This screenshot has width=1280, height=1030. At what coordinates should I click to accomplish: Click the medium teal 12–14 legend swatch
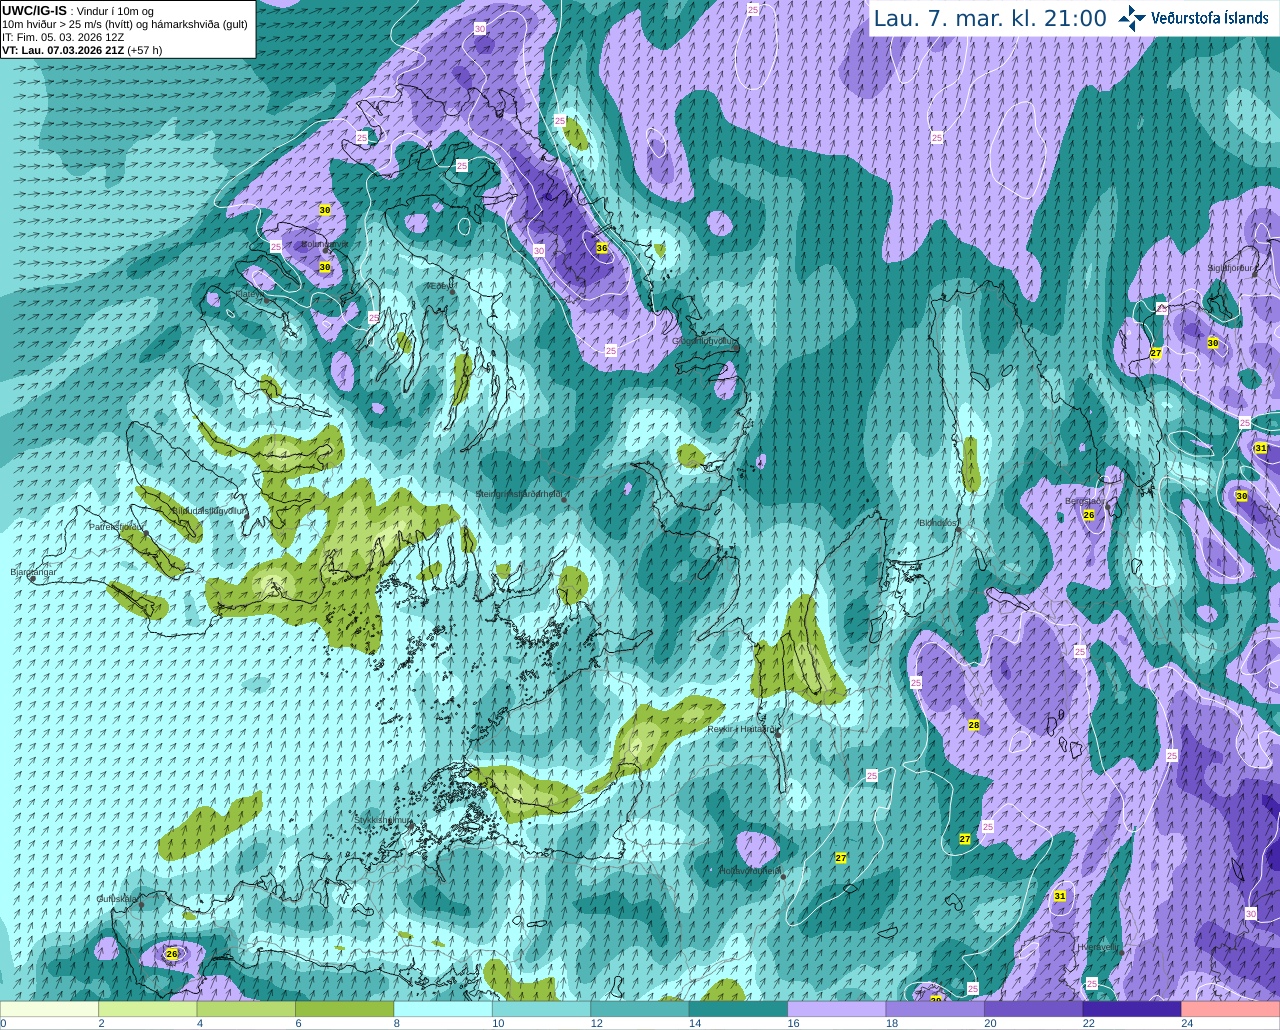pos(640,1008)
